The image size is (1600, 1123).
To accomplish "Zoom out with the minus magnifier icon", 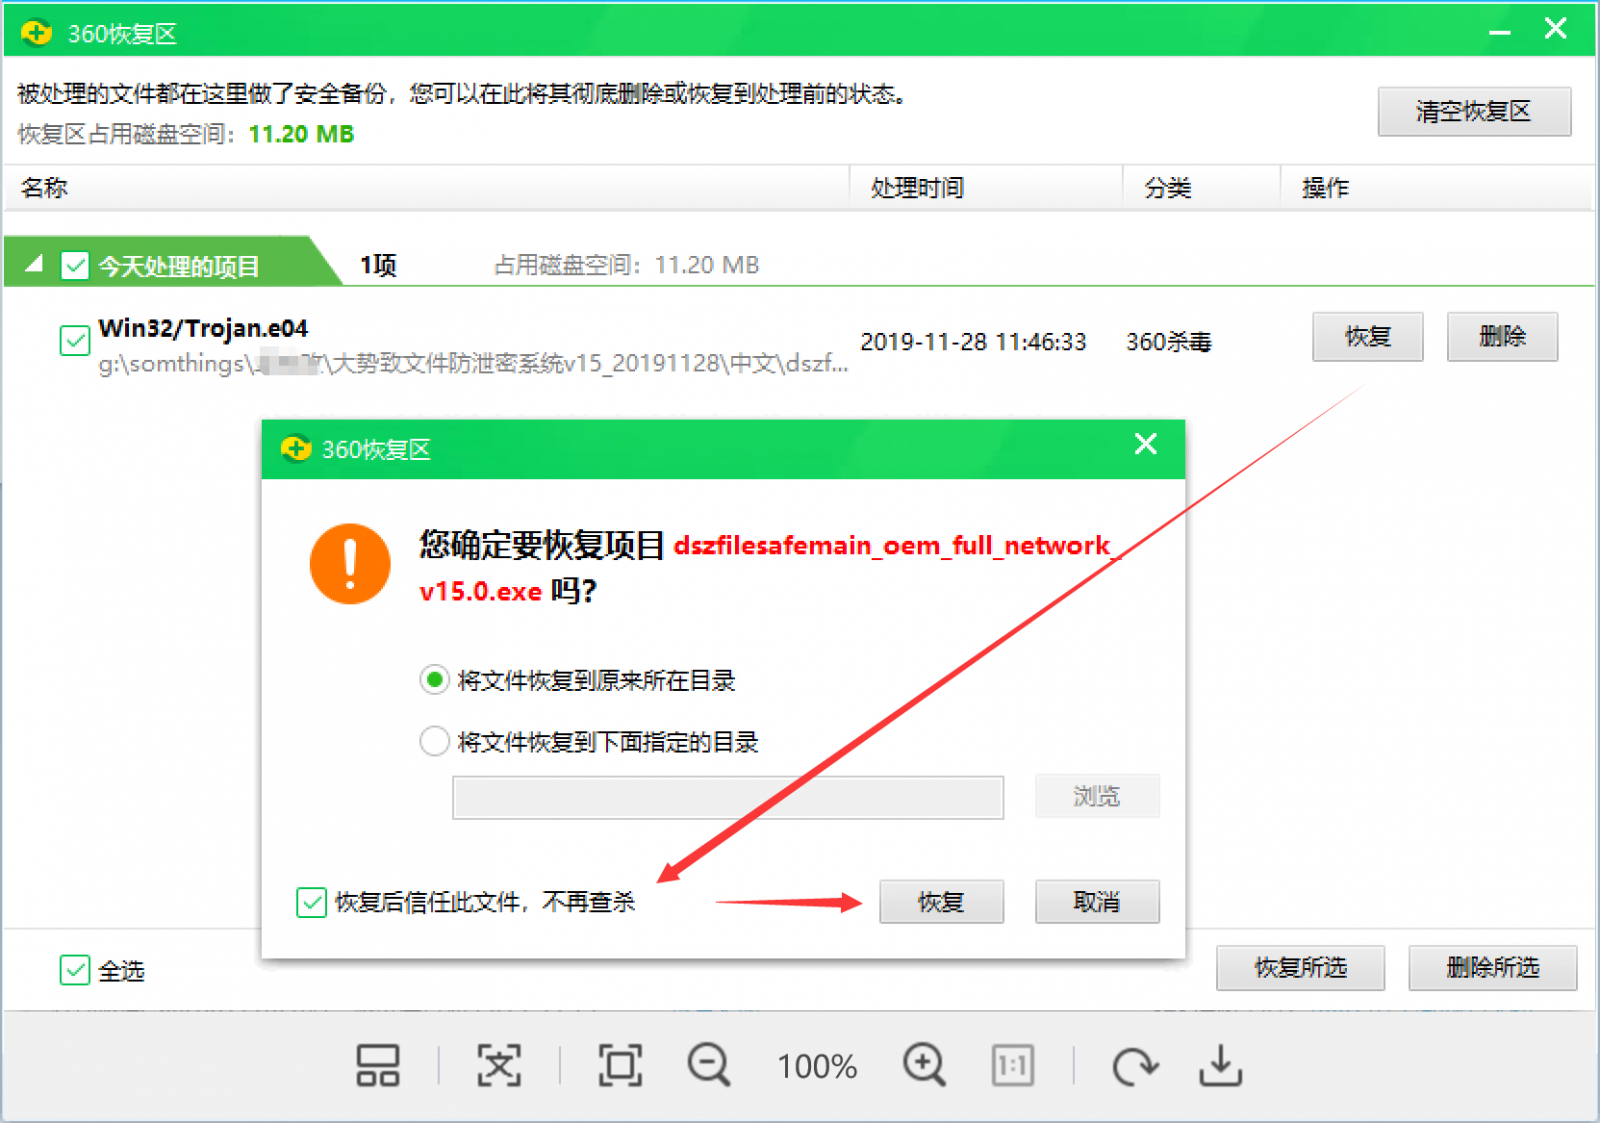I will 708,1066.
